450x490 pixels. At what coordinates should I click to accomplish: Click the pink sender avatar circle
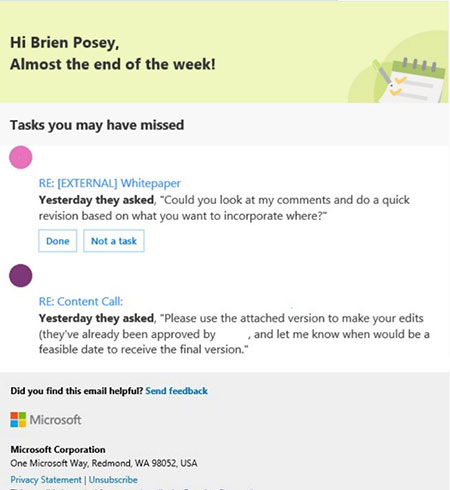(x=21, y=157)
